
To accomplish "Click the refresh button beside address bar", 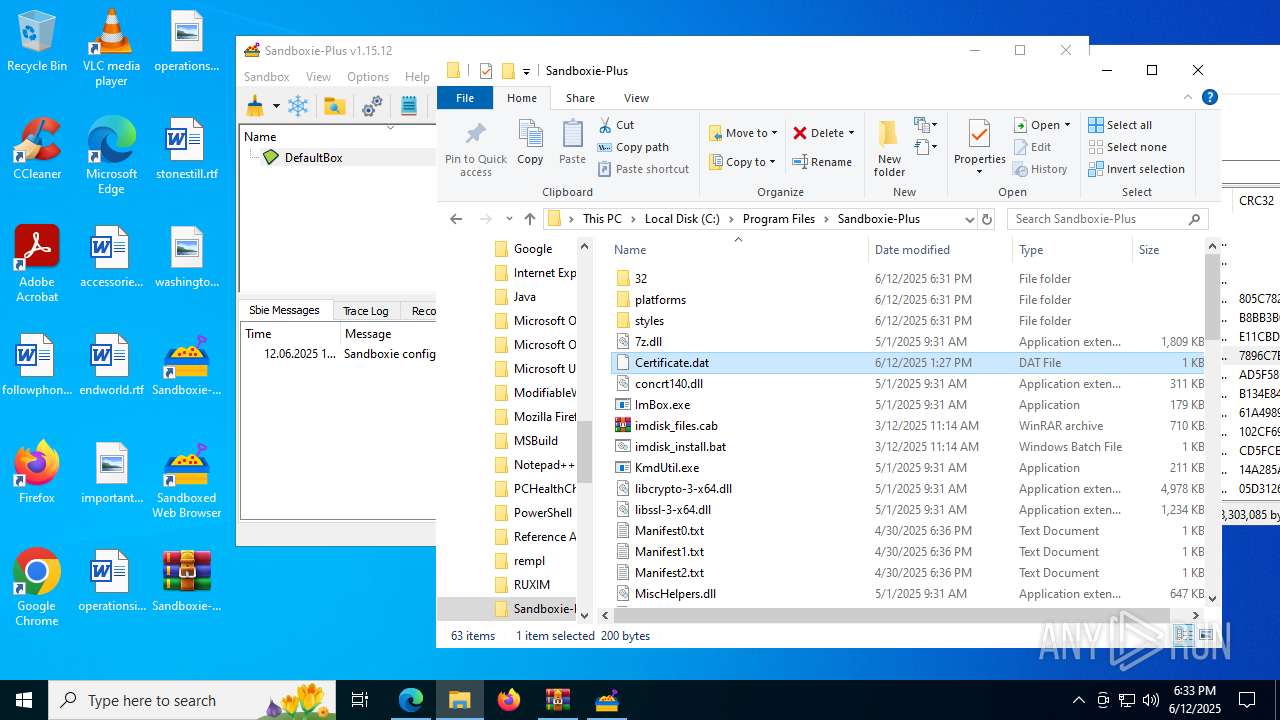I will pos(987,219).
